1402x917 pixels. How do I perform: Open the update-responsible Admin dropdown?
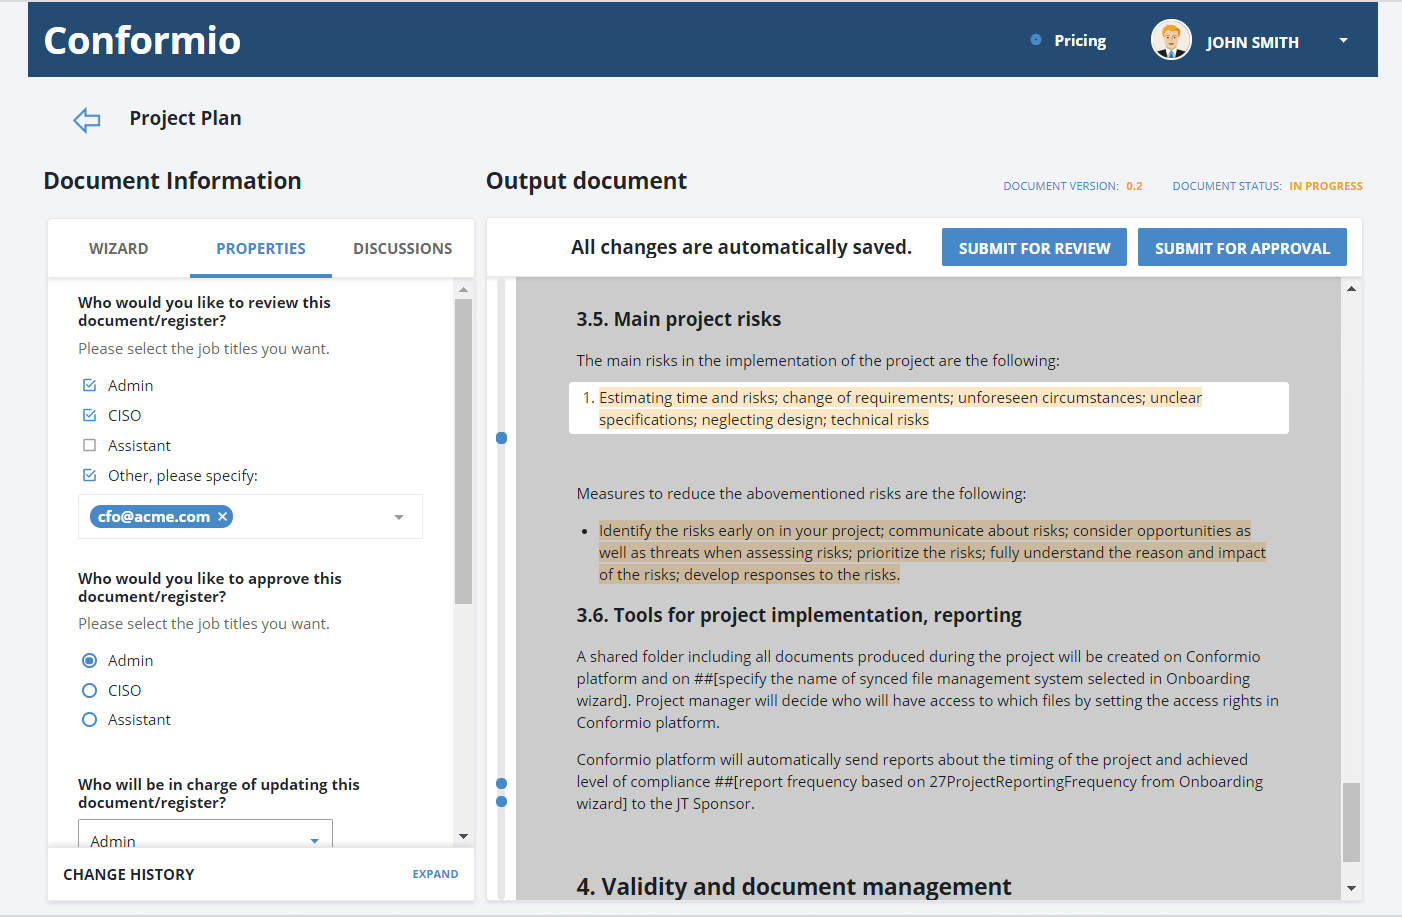coord(205,834)
